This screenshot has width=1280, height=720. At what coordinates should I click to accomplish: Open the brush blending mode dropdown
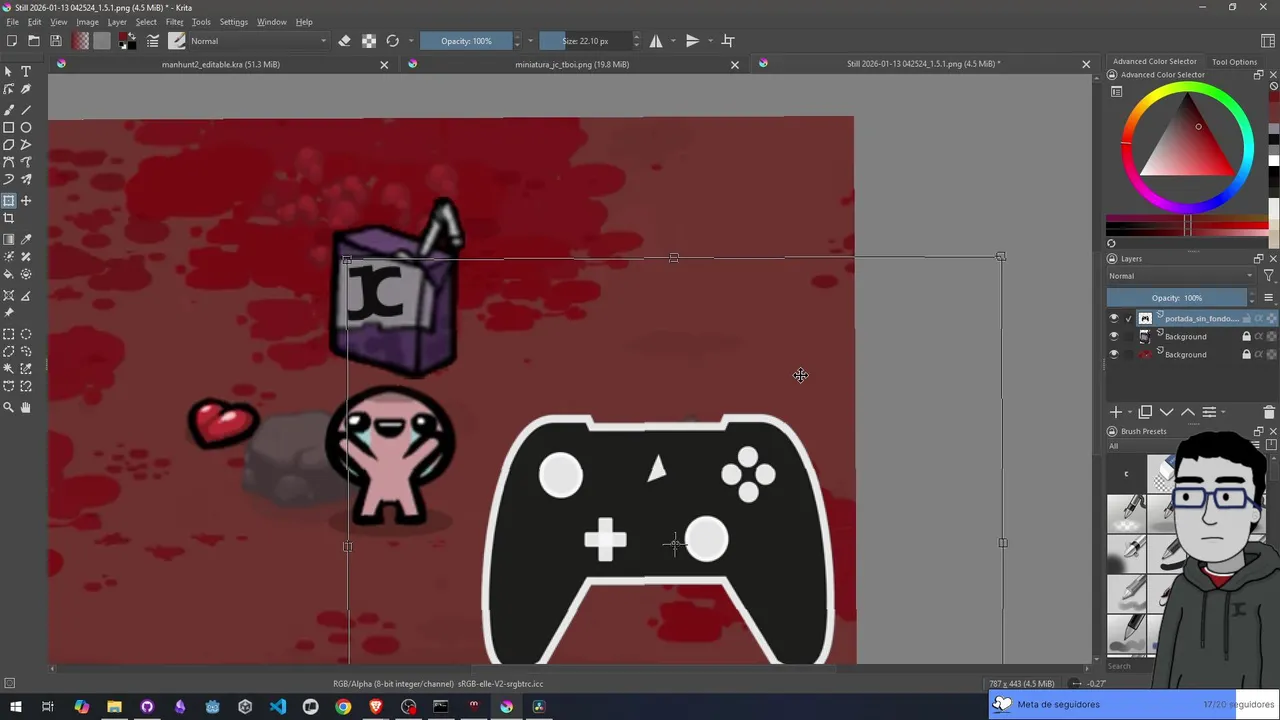click(x=258, y=41)
